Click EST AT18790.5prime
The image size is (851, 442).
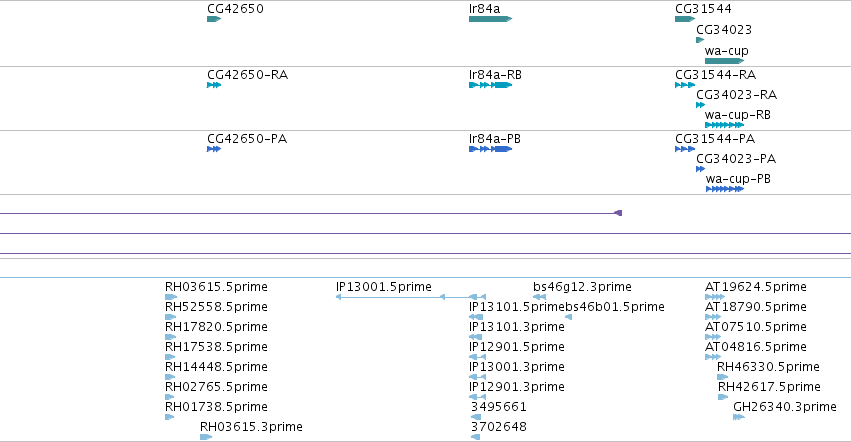point(755,307)
